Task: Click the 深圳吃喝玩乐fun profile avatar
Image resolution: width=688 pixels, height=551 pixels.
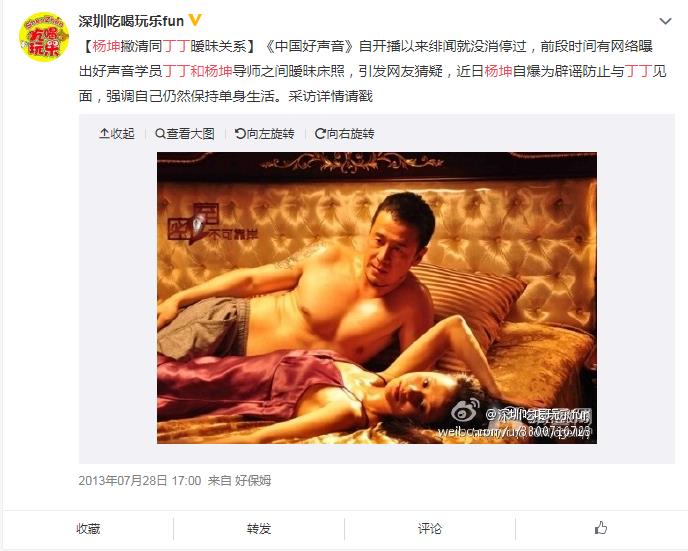Action: pyautogui.click(x=44, y=37)
